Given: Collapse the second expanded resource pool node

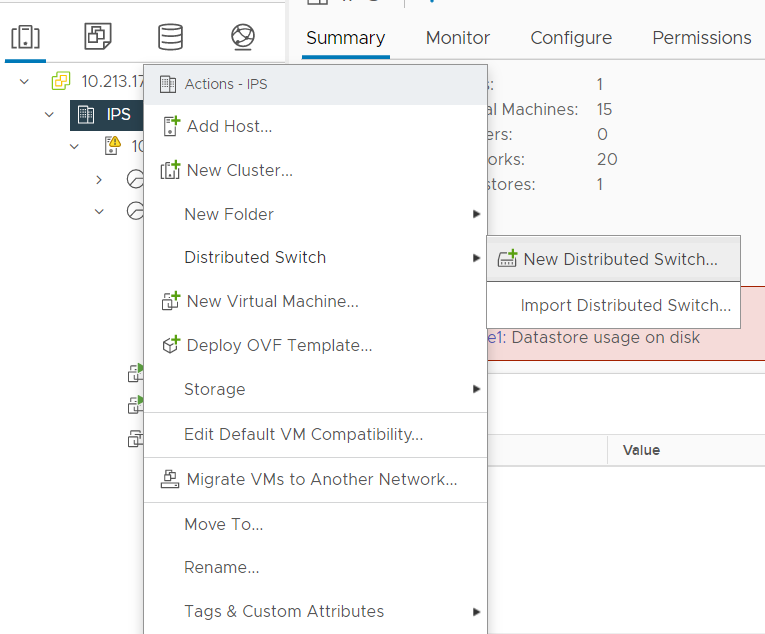Looking at the screenshot, I should click(99, 211).
